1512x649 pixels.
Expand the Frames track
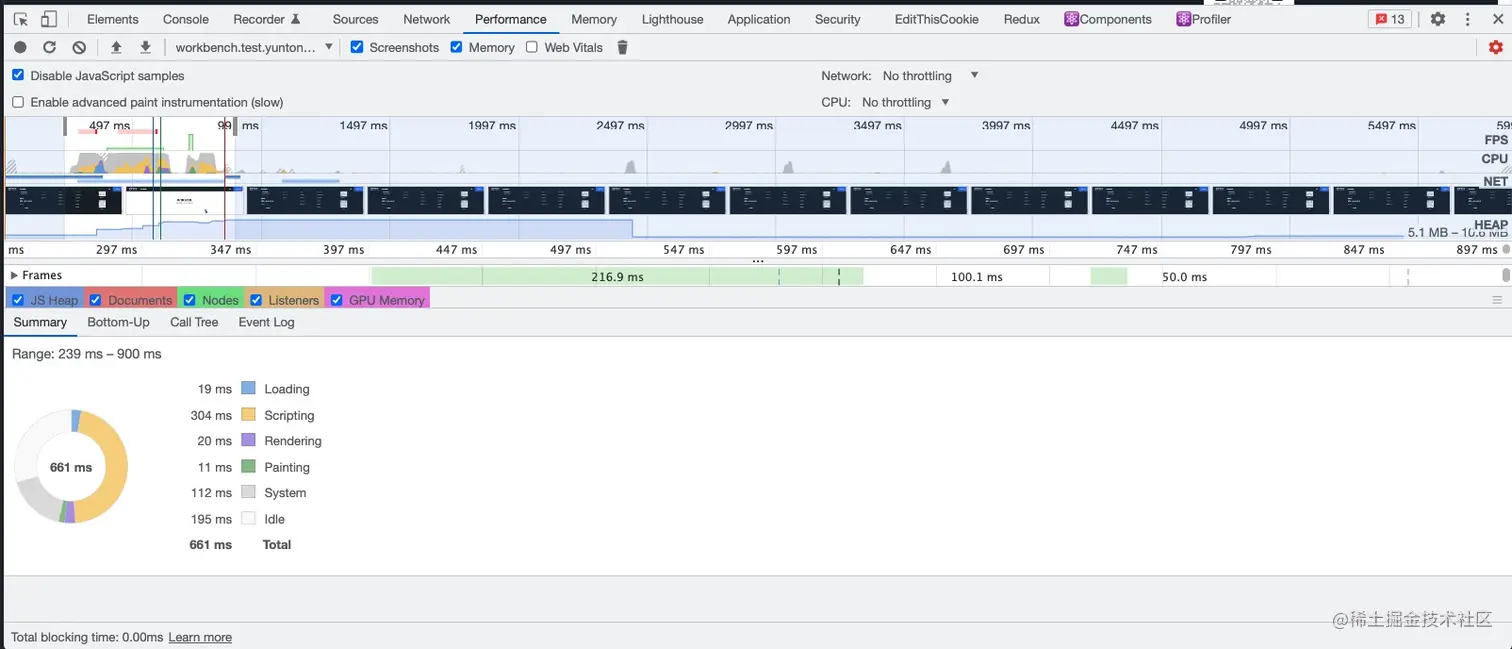pyautogui.click(x=14, y=275)
